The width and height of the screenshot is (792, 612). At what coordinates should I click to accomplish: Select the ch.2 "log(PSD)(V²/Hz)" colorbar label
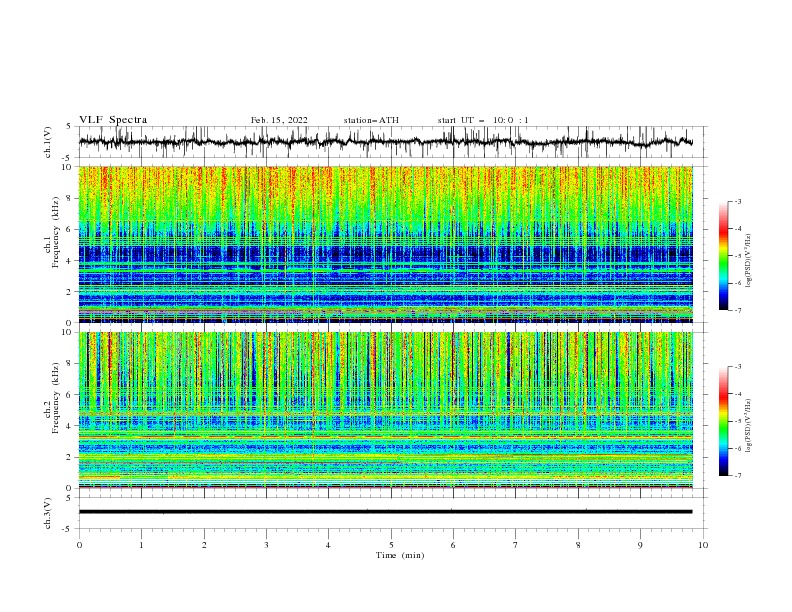tap(748, 425)
